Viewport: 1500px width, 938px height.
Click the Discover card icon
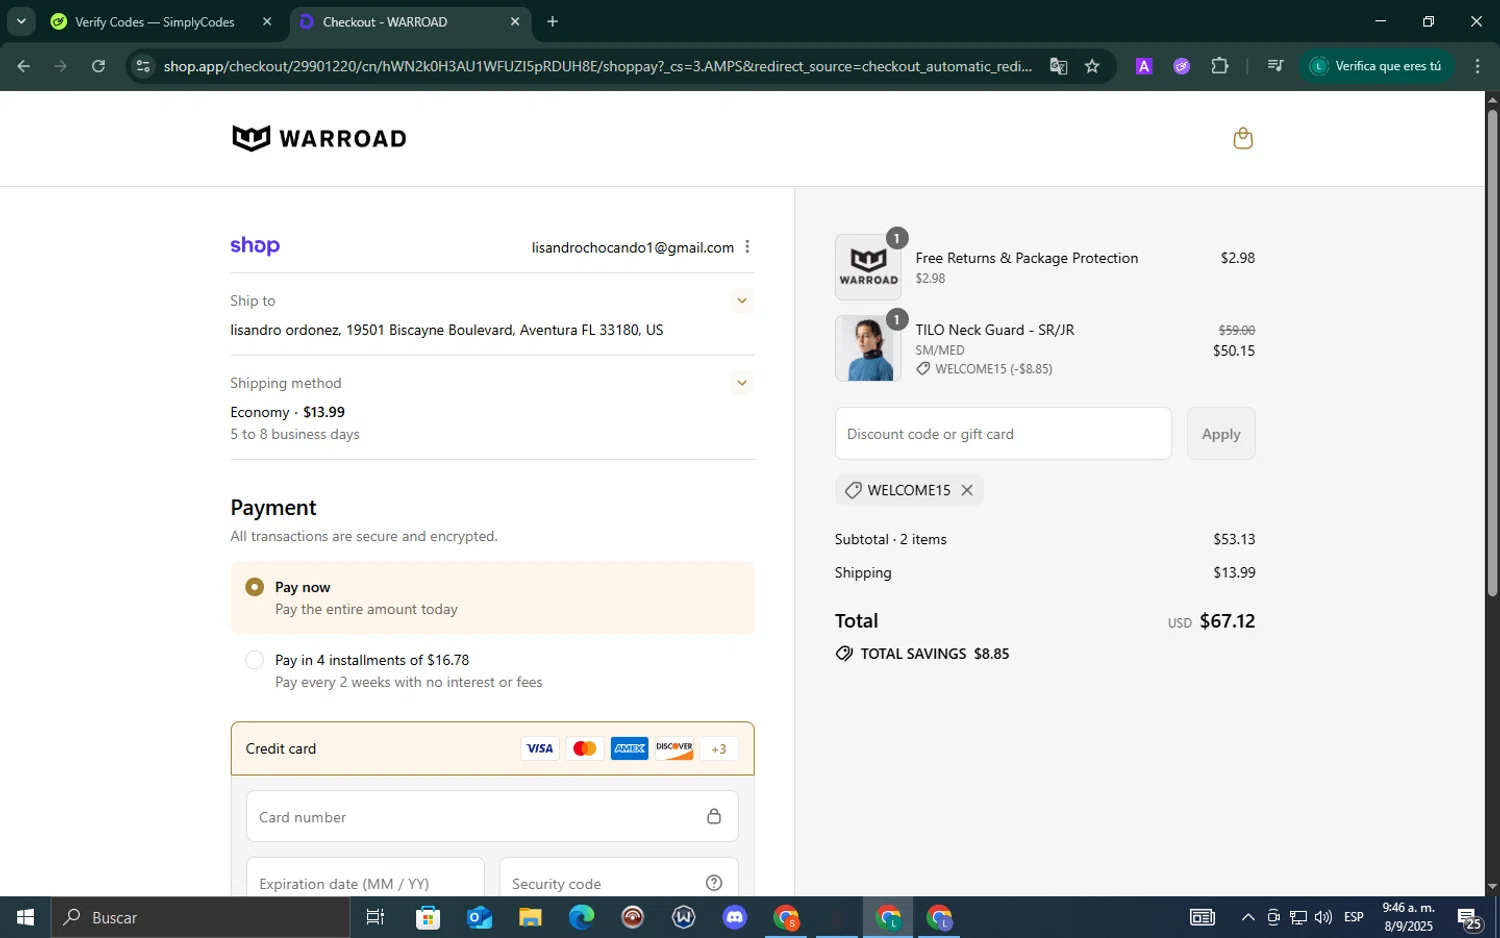674,749
